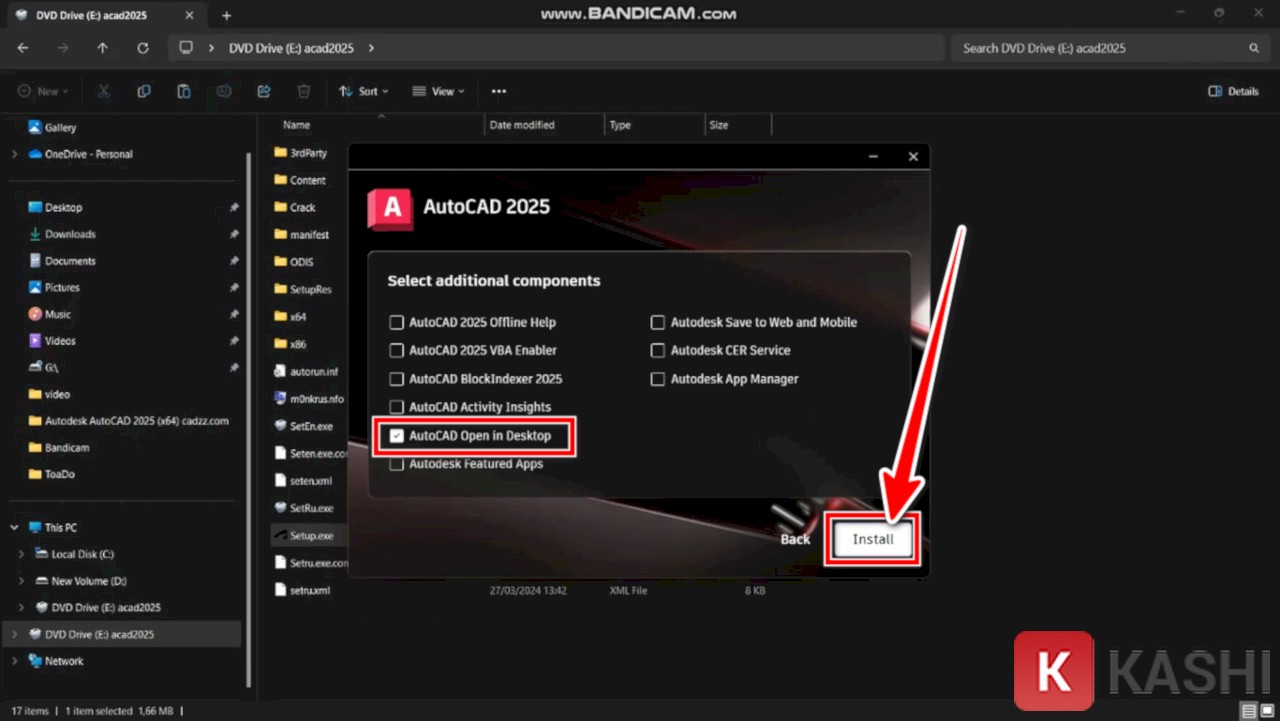
Task: Check Autodesk Save to Web and Mobile
Action: (x=658, y=322)
